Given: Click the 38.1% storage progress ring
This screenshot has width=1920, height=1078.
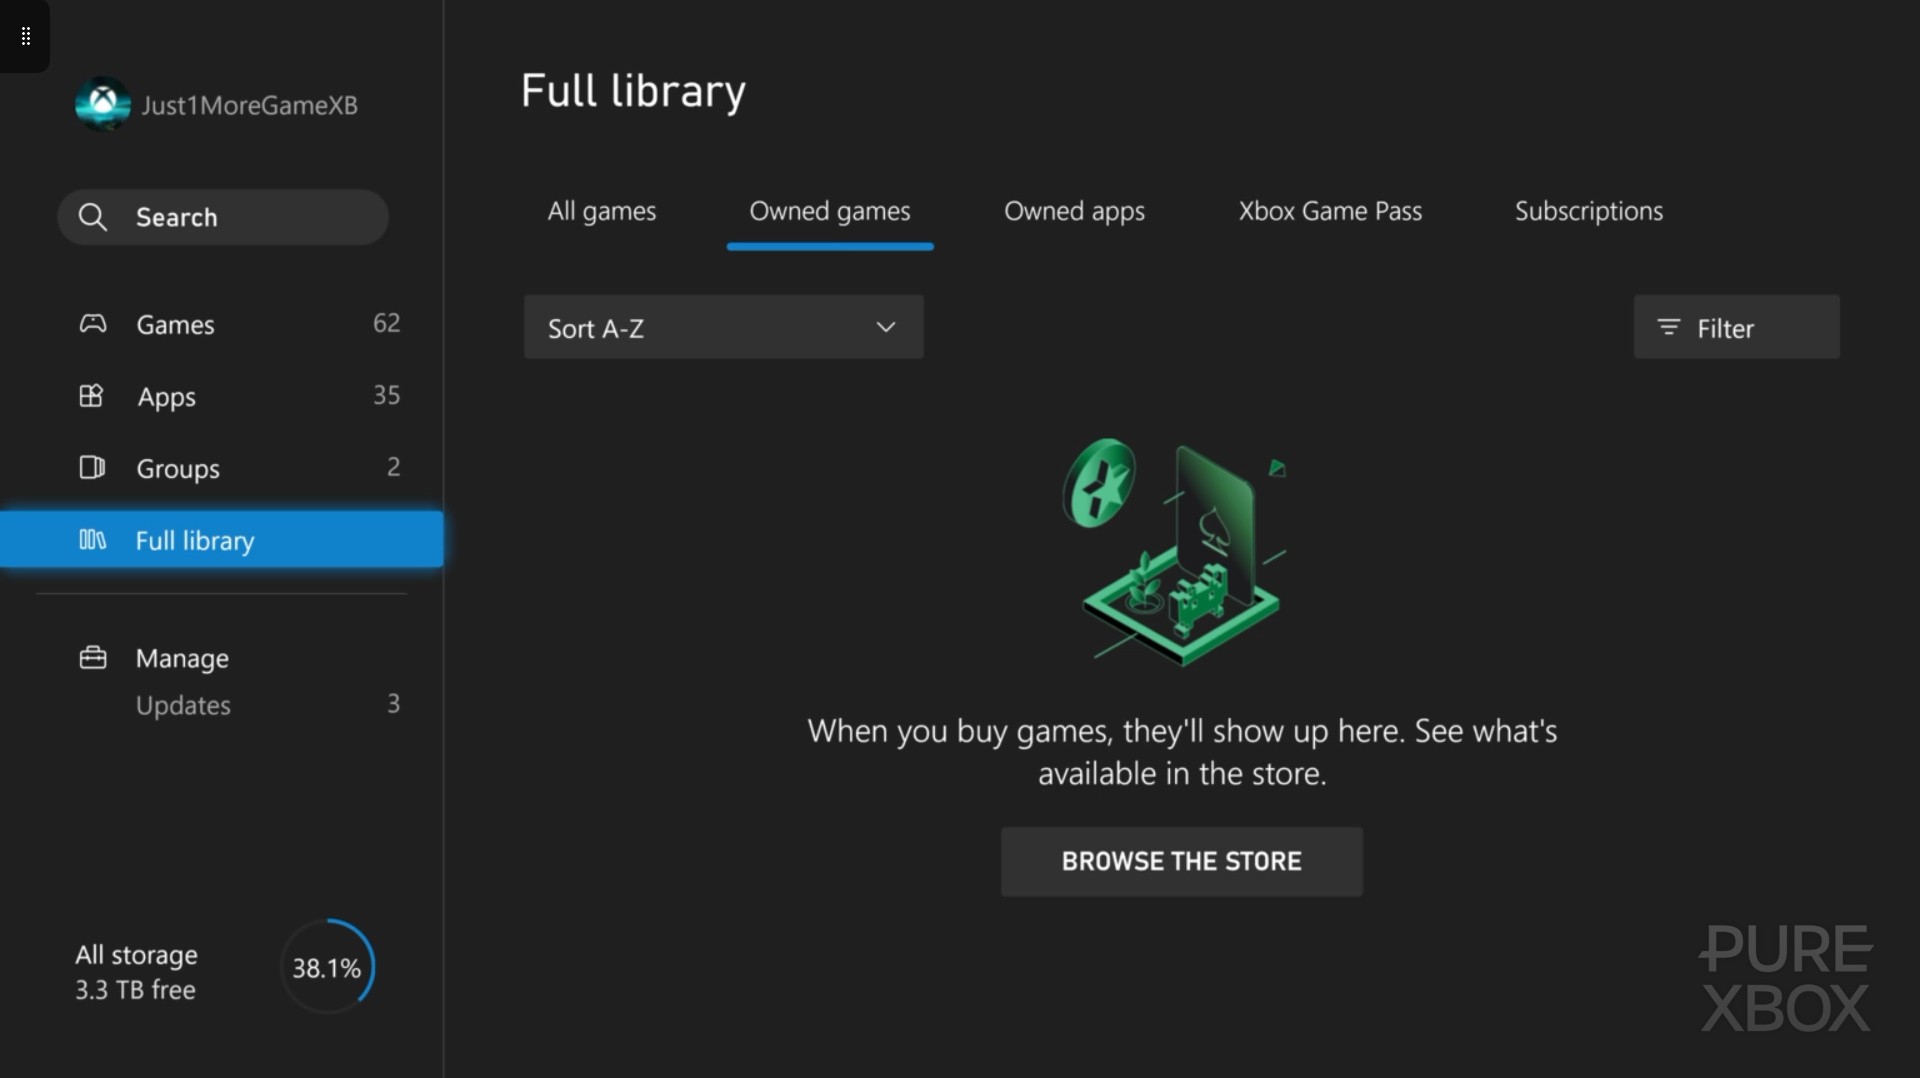Looking at the screenshot, I should [x=327, y=965].
